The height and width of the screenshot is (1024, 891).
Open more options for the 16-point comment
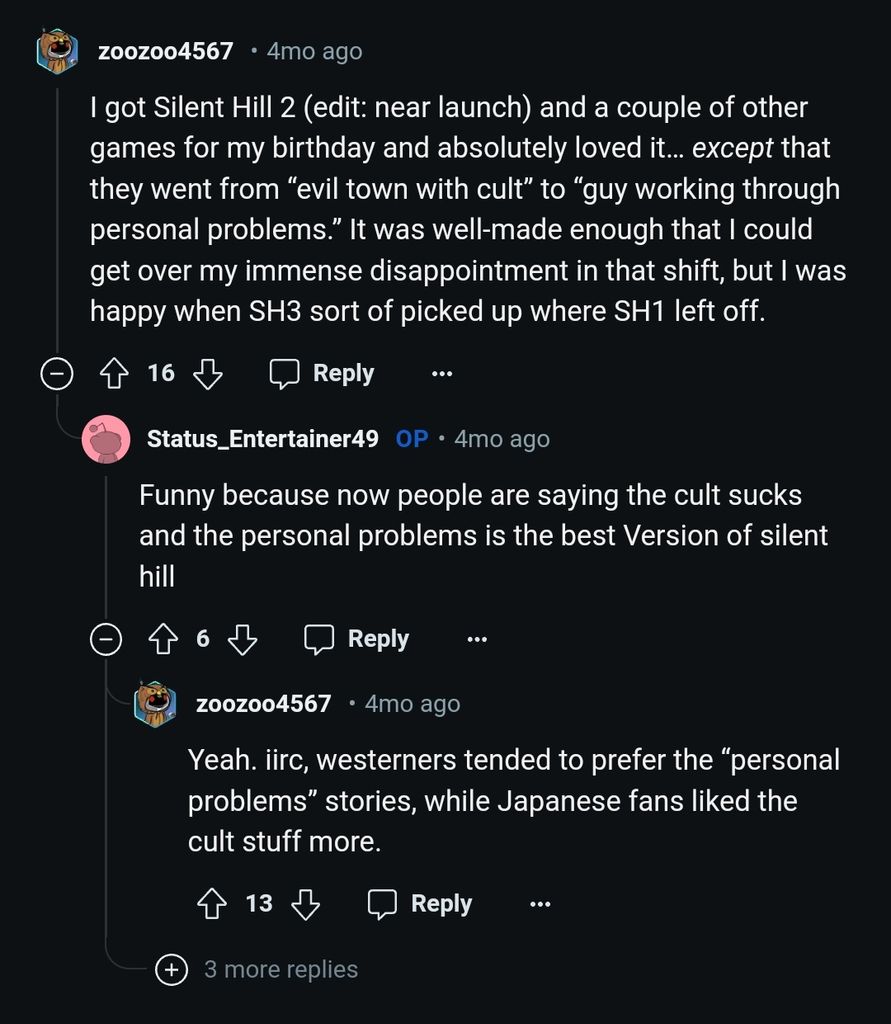tap(441, 374)
